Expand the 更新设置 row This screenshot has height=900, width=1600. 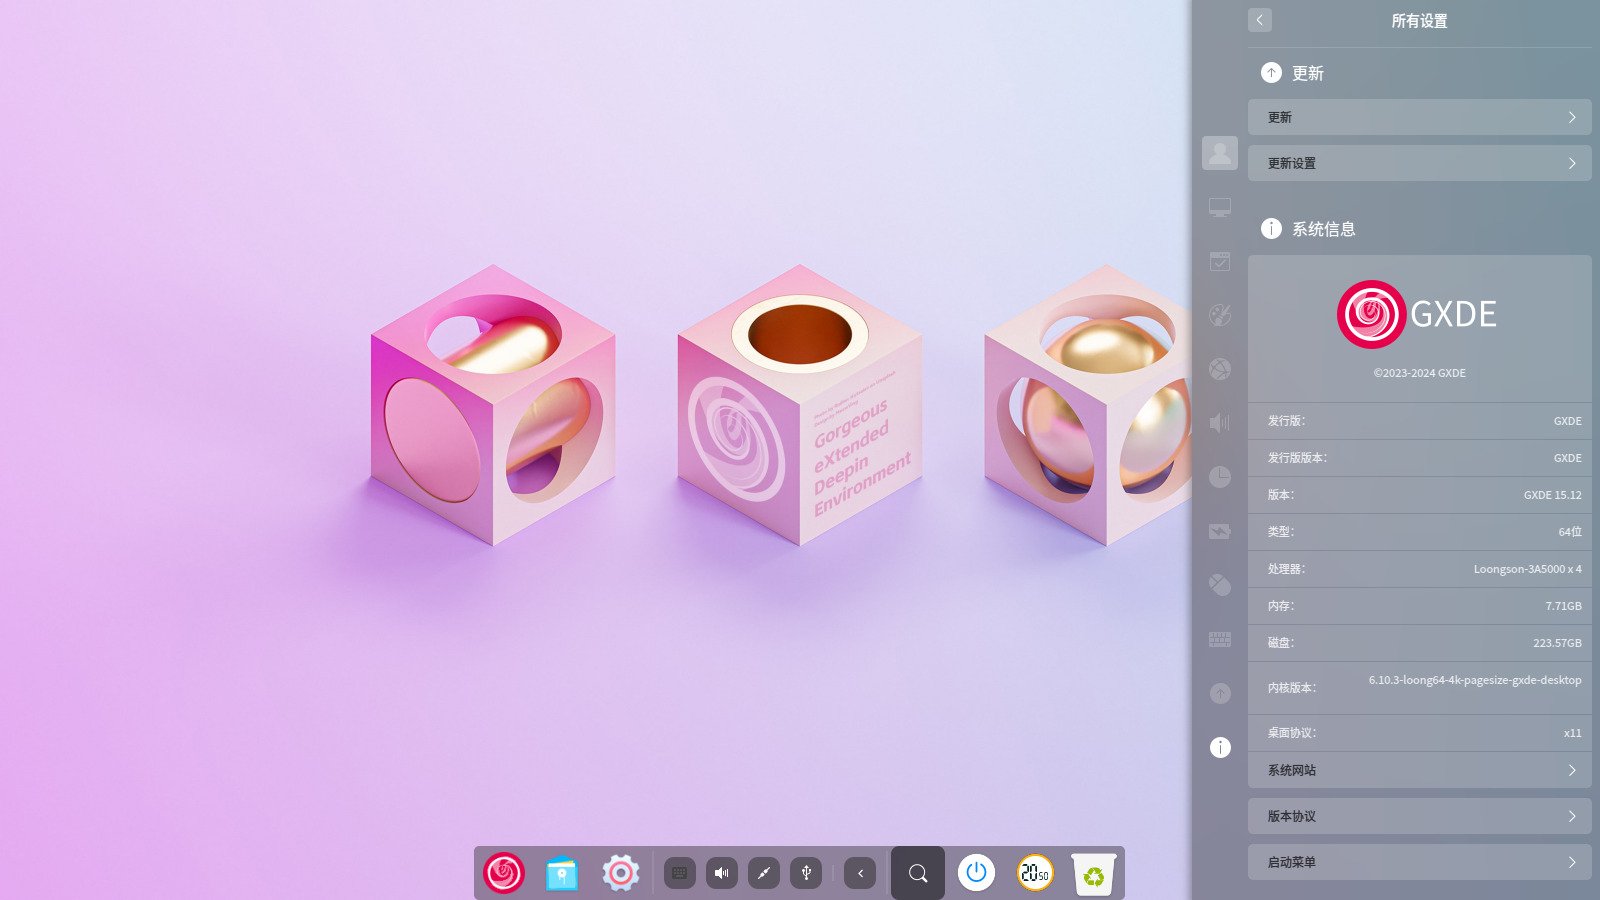(1419, 163)
